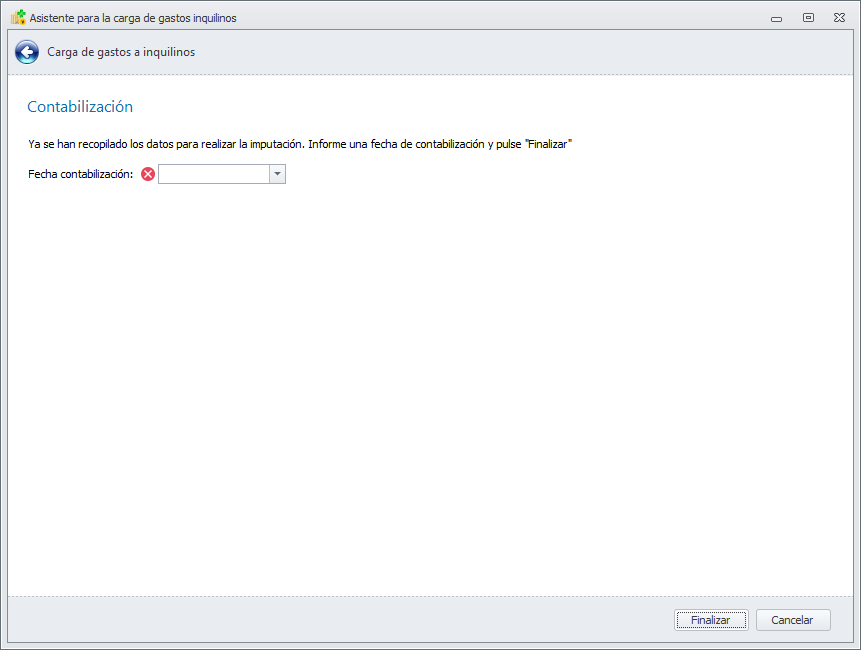Maximize the Asistente window
This screenshot has height=650, width=861.
pyautogui.click(x=808, y=18)
